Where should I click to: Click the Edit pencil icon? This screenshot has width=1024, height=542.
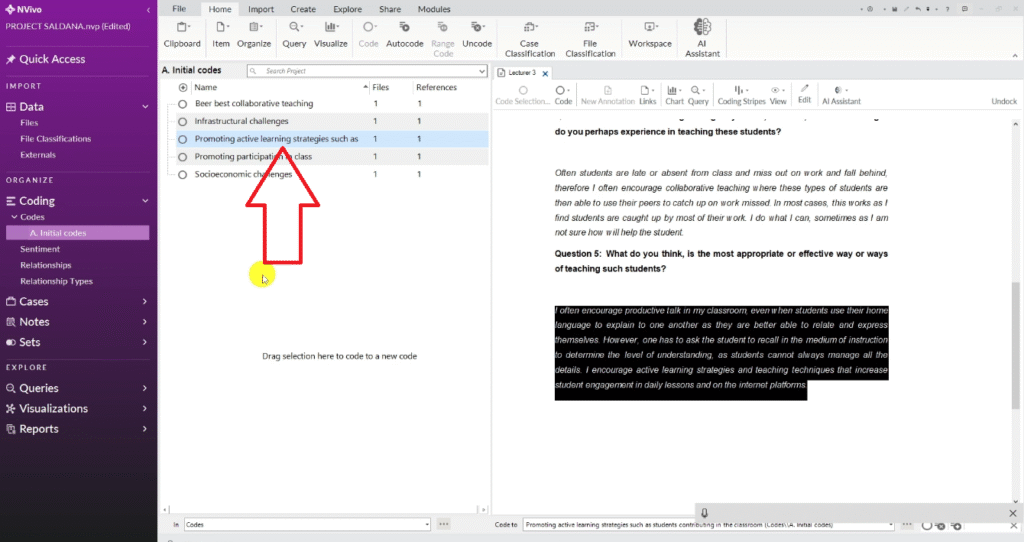point(804,90)
